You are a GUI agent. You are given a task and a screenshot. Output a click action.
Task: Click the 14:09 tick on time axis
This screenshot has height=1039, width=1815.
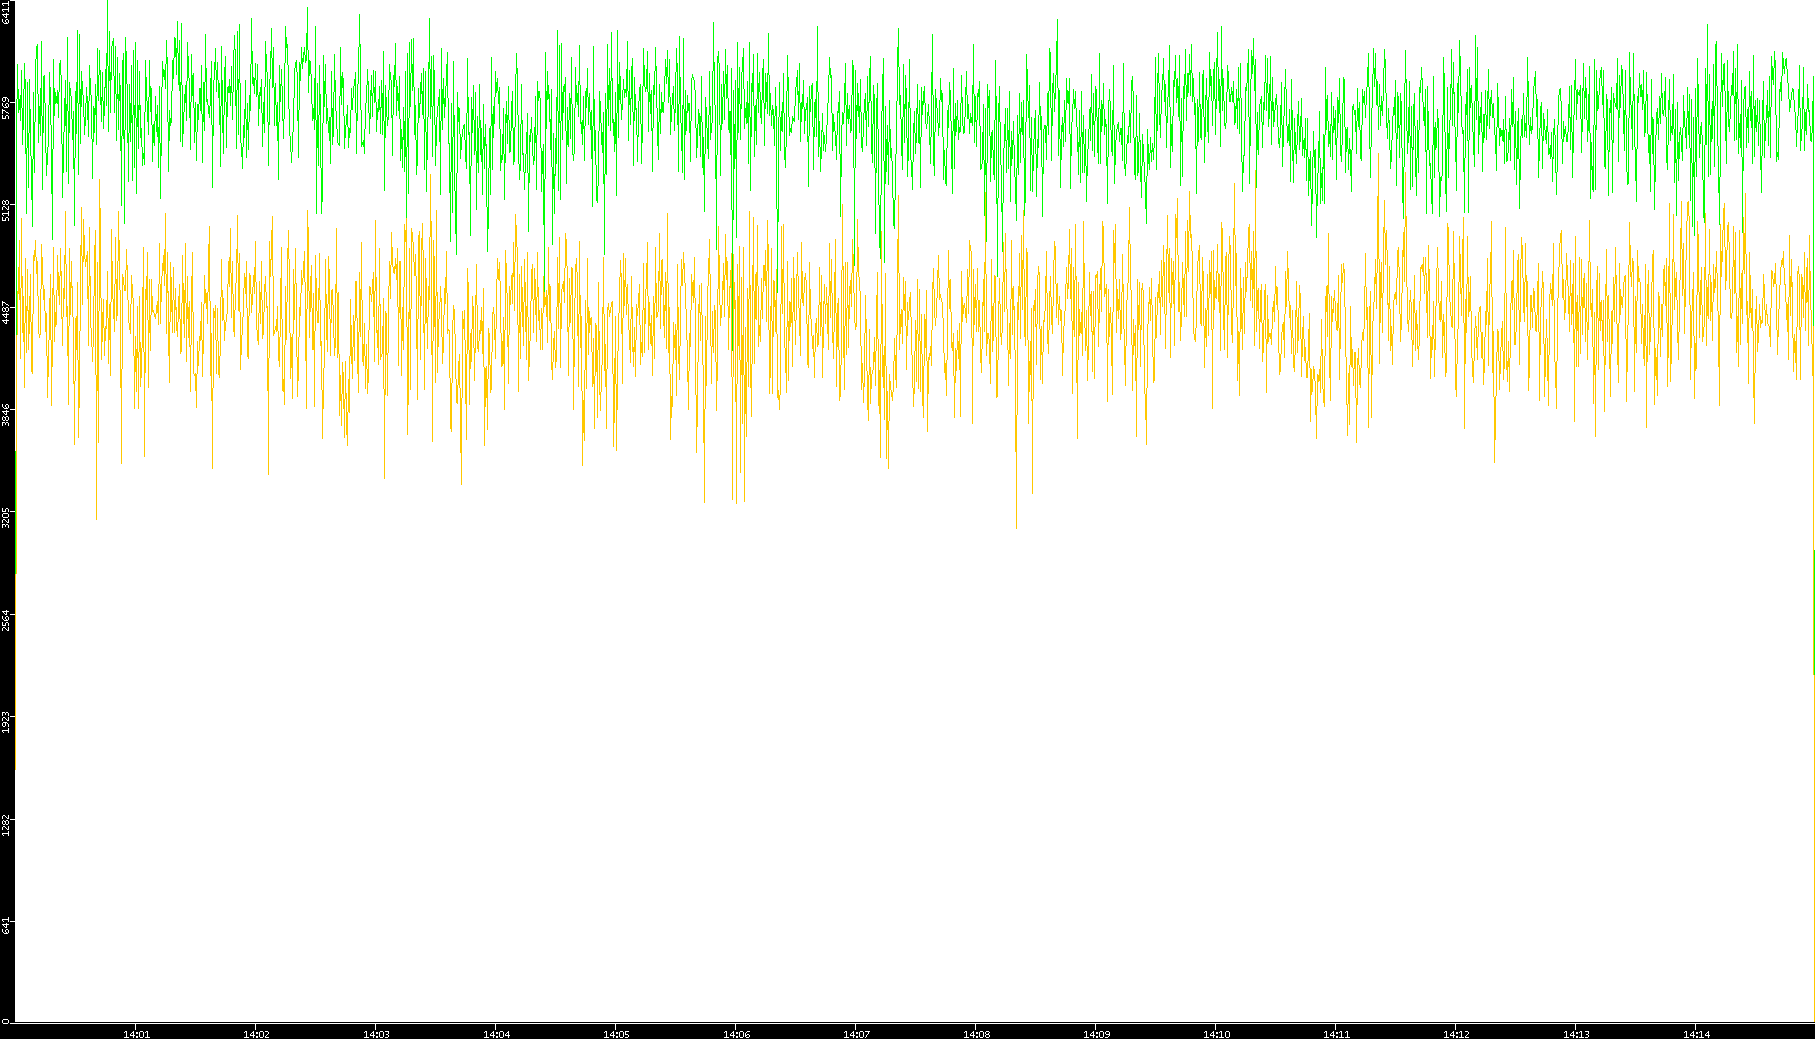coord(1096,1033)
